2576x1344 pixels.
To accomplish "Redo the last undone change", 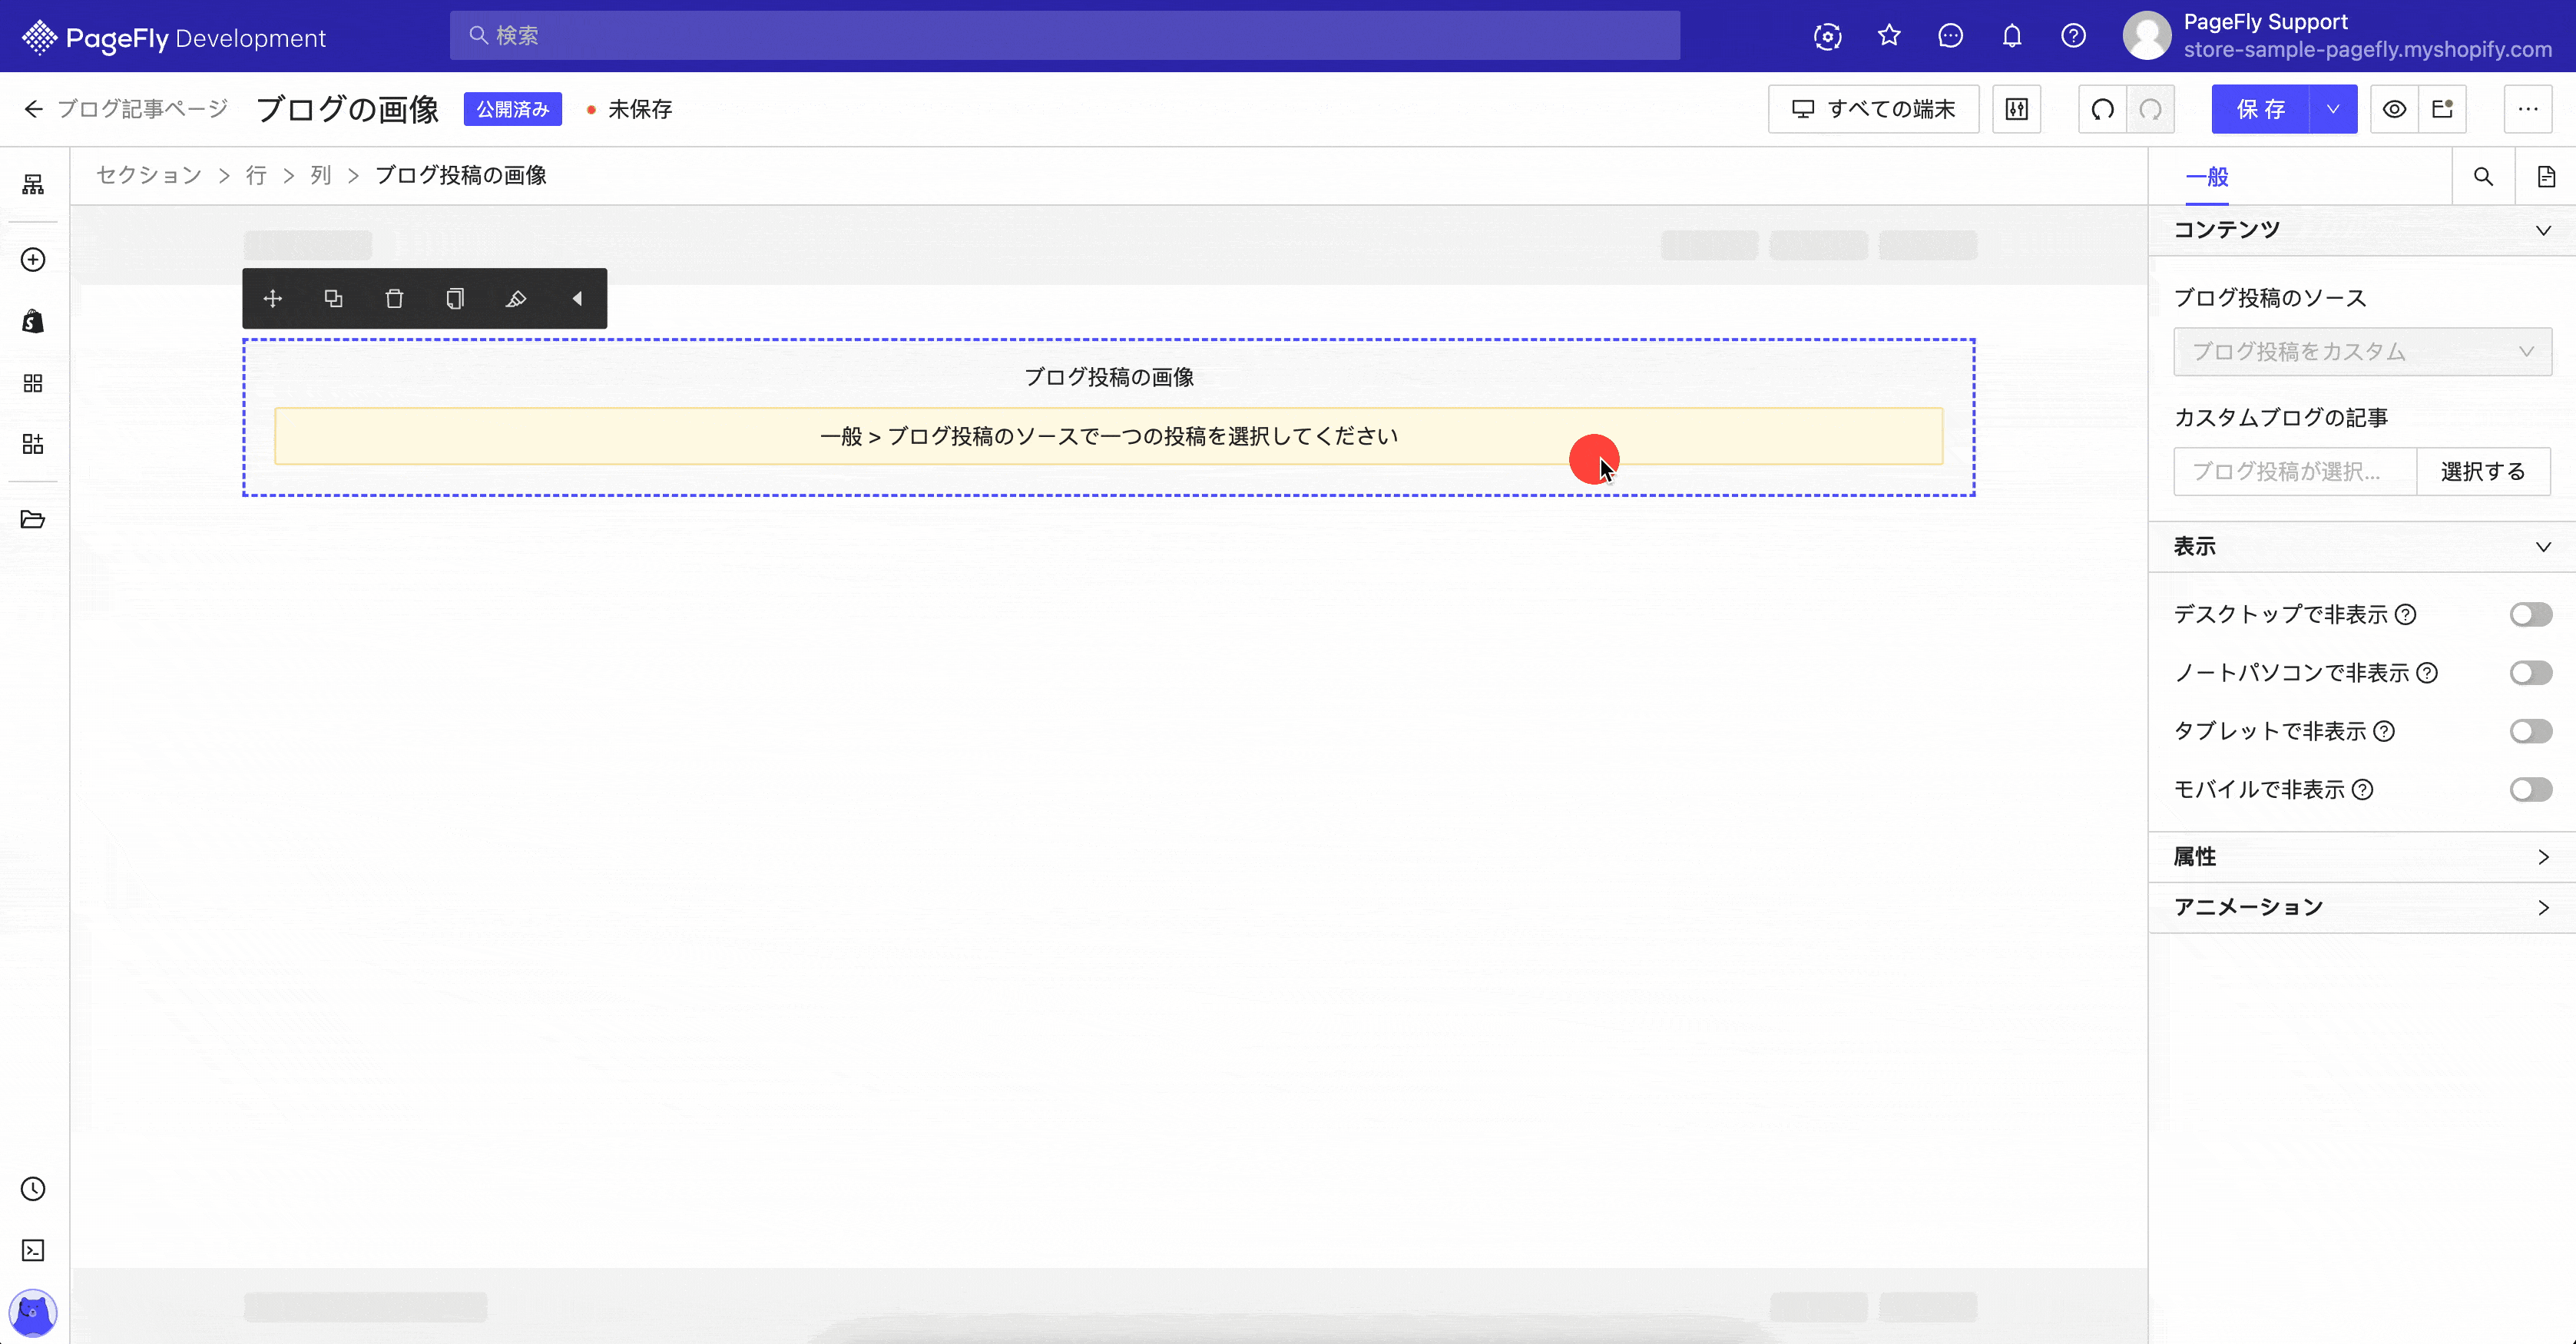I will point(2151,109).
